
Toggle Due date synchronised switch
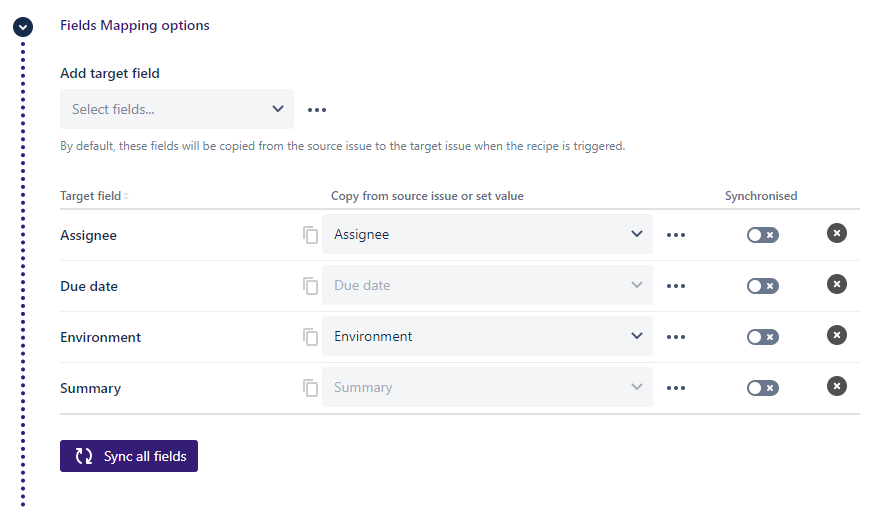click(762, 286)
